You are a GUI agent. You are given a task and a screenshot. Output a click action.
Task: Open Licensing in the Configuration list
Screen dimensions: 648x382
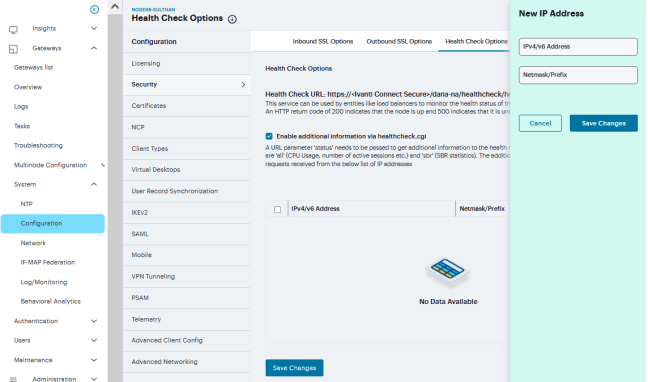pyautogui.click(x=186, y=63)
